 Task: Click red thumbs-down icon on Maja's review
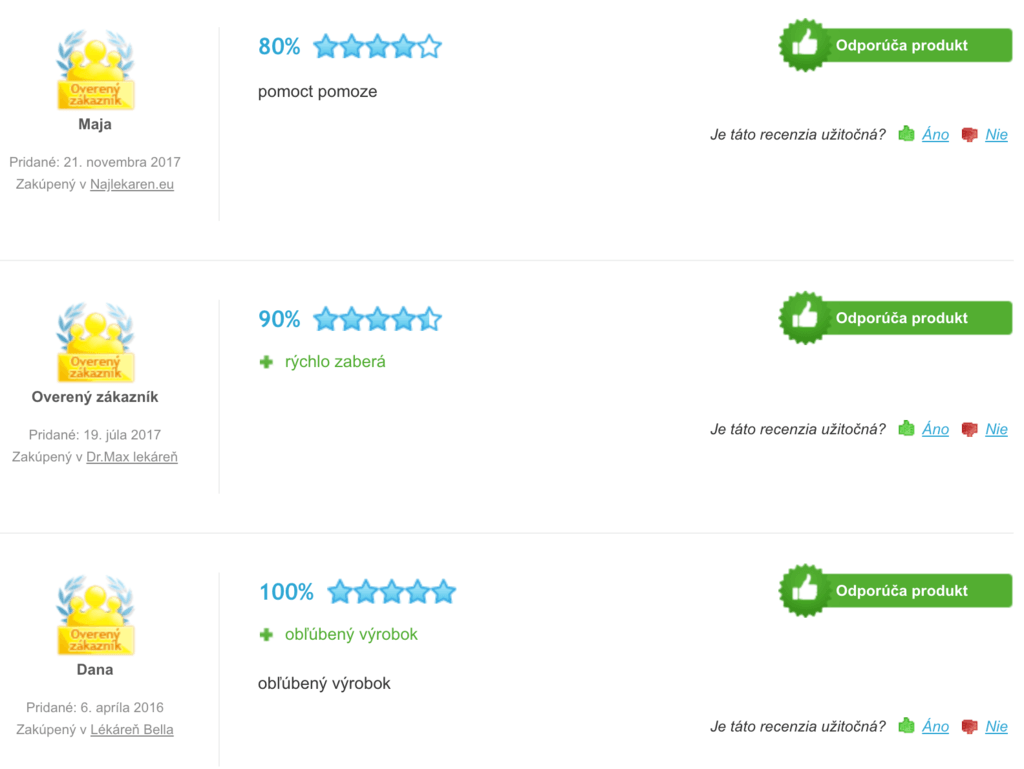(x=969, y=134)
